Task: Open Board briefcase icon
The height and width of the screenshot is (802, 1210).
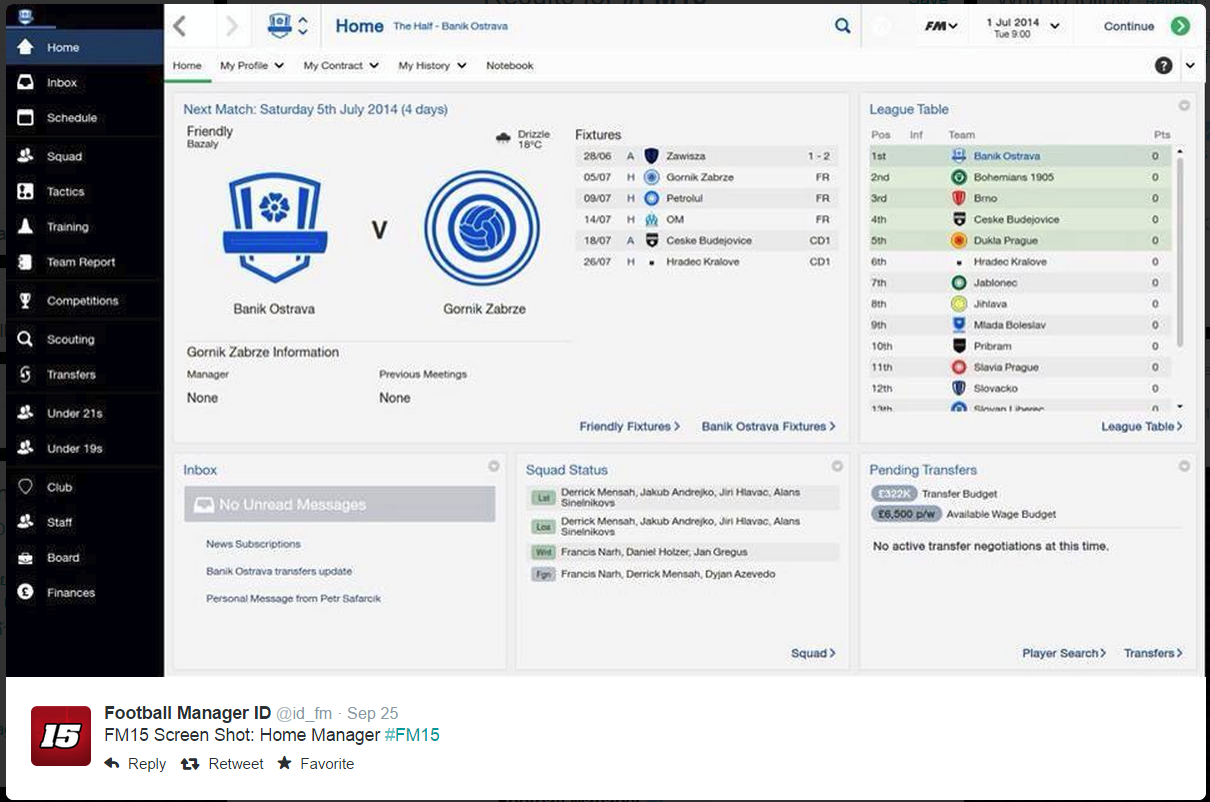Action: (26, 557)
